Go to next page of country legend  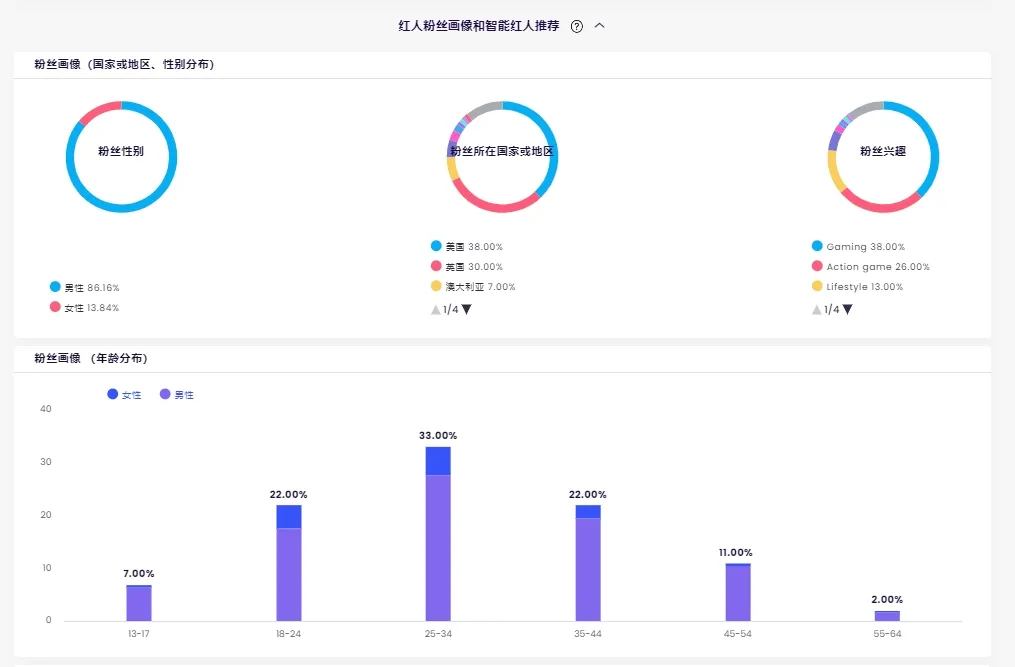click(x=467, y=310)
